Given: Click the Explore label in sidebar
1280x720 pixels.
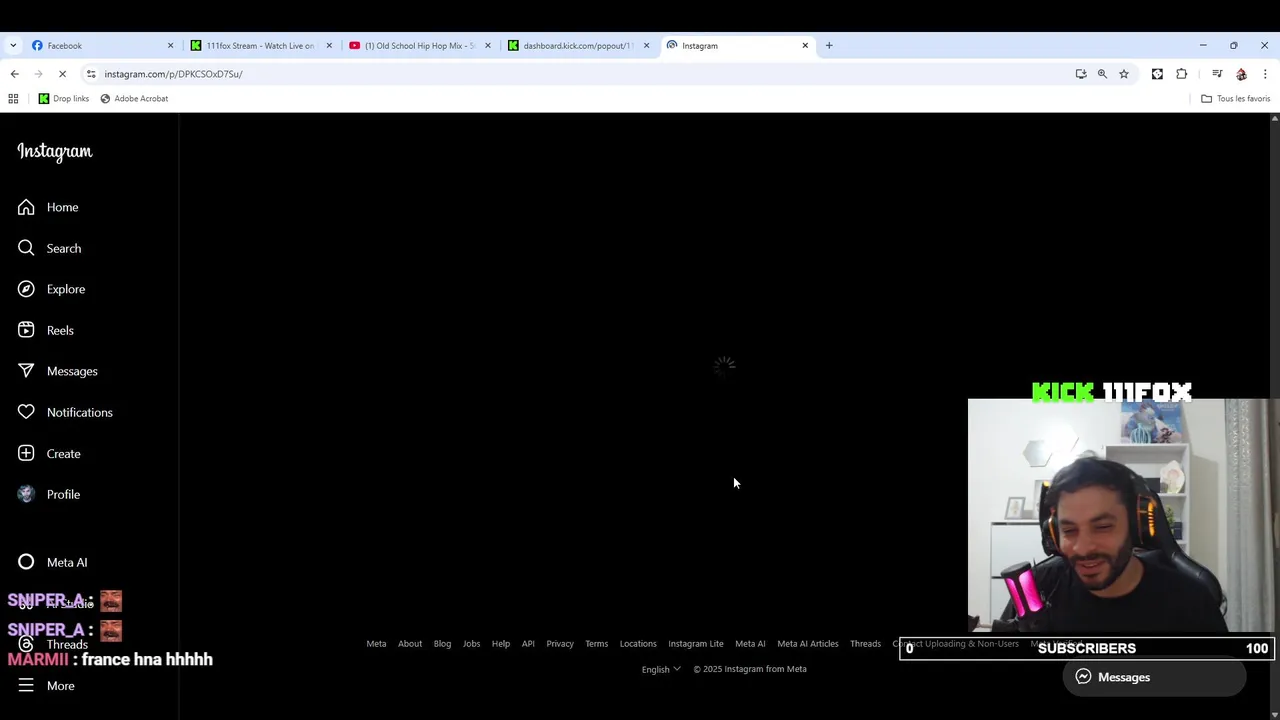Looking at the screenshot, I should 66,289.
